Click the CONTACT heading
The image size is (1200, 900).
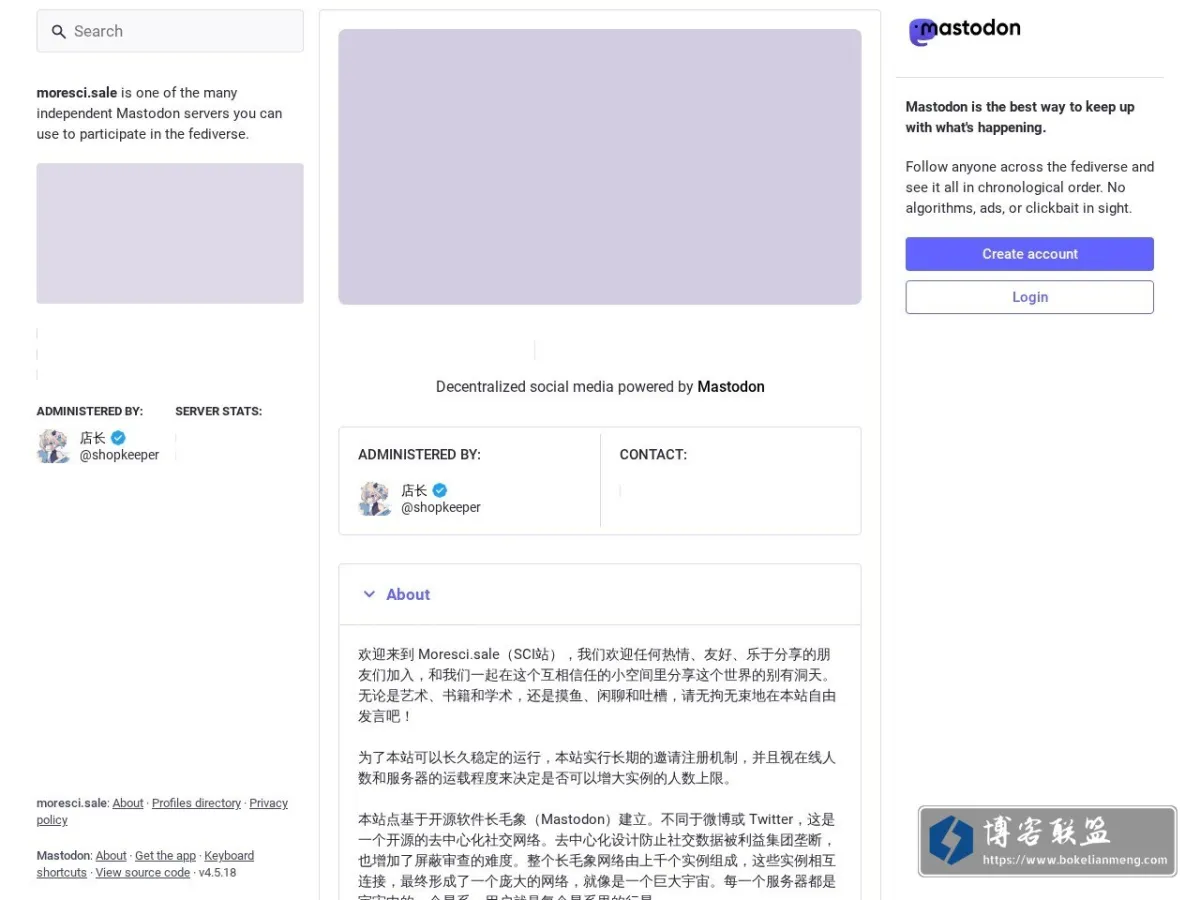tap(653, 454)
